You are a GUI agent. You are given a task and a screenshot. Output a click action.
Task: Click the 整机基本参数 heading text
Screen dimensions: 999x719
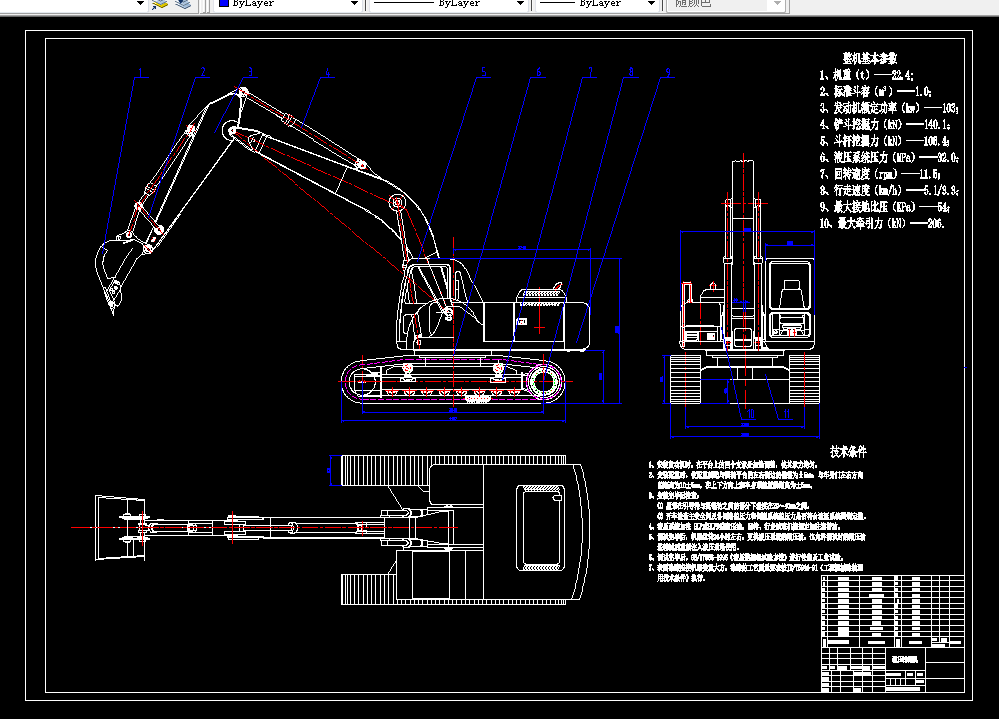point(870,59)
